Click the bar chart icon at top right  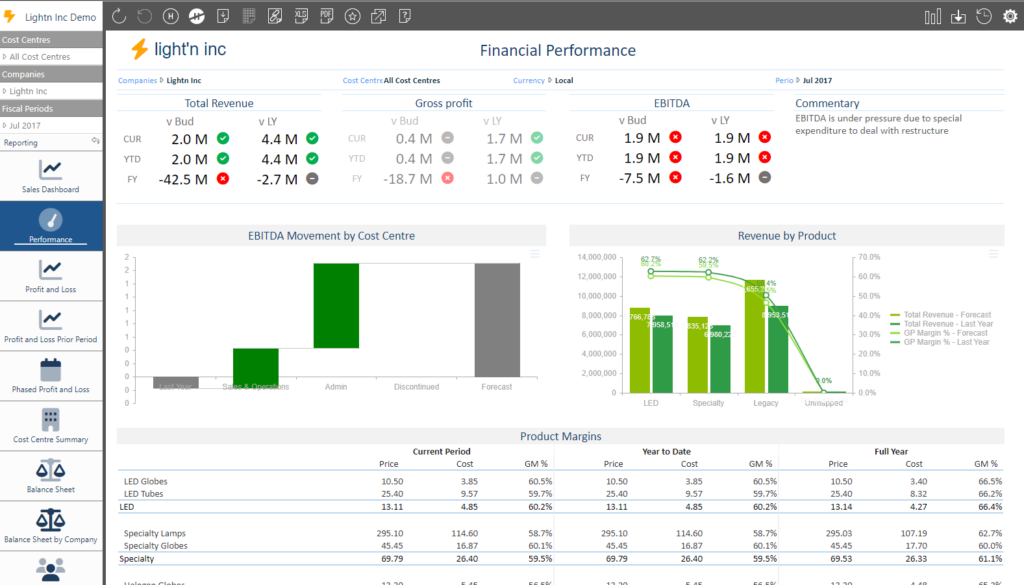tap(933, 16)
